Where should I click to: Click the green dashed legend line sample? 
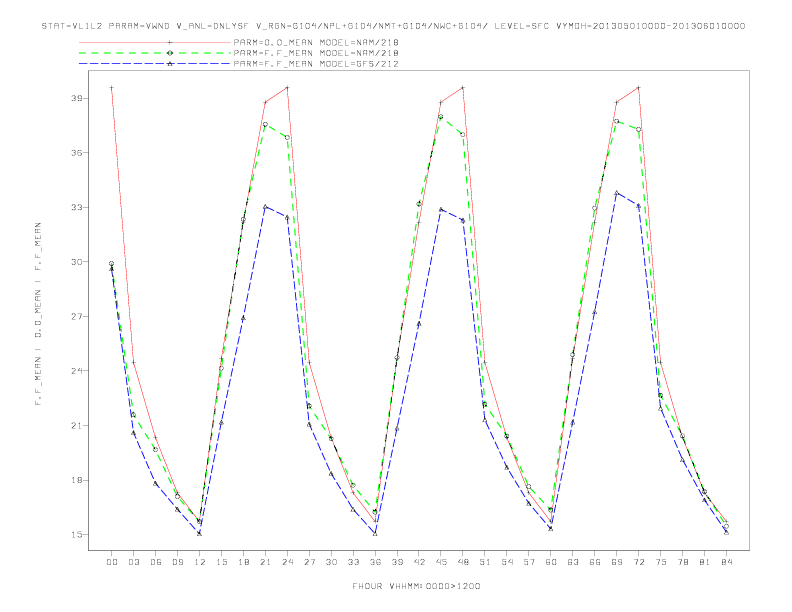pyautogui.click(x=155, y=53)
